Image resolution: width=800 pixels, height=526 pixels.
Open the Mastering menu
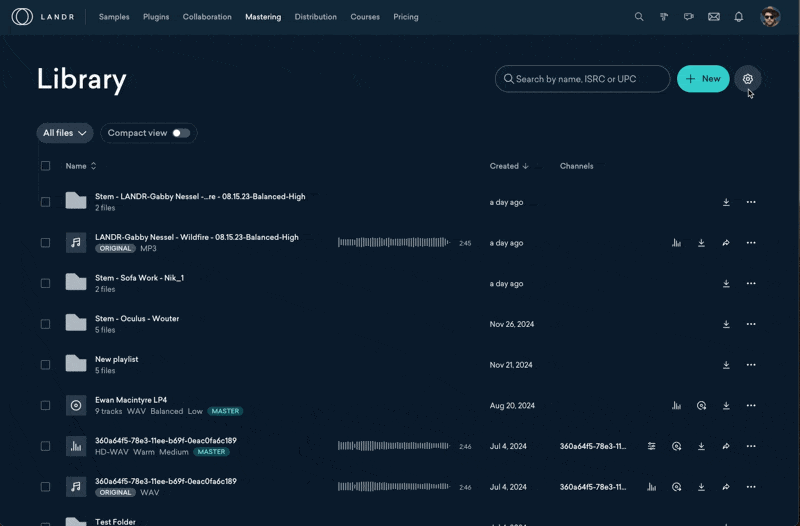pos(263,17)
